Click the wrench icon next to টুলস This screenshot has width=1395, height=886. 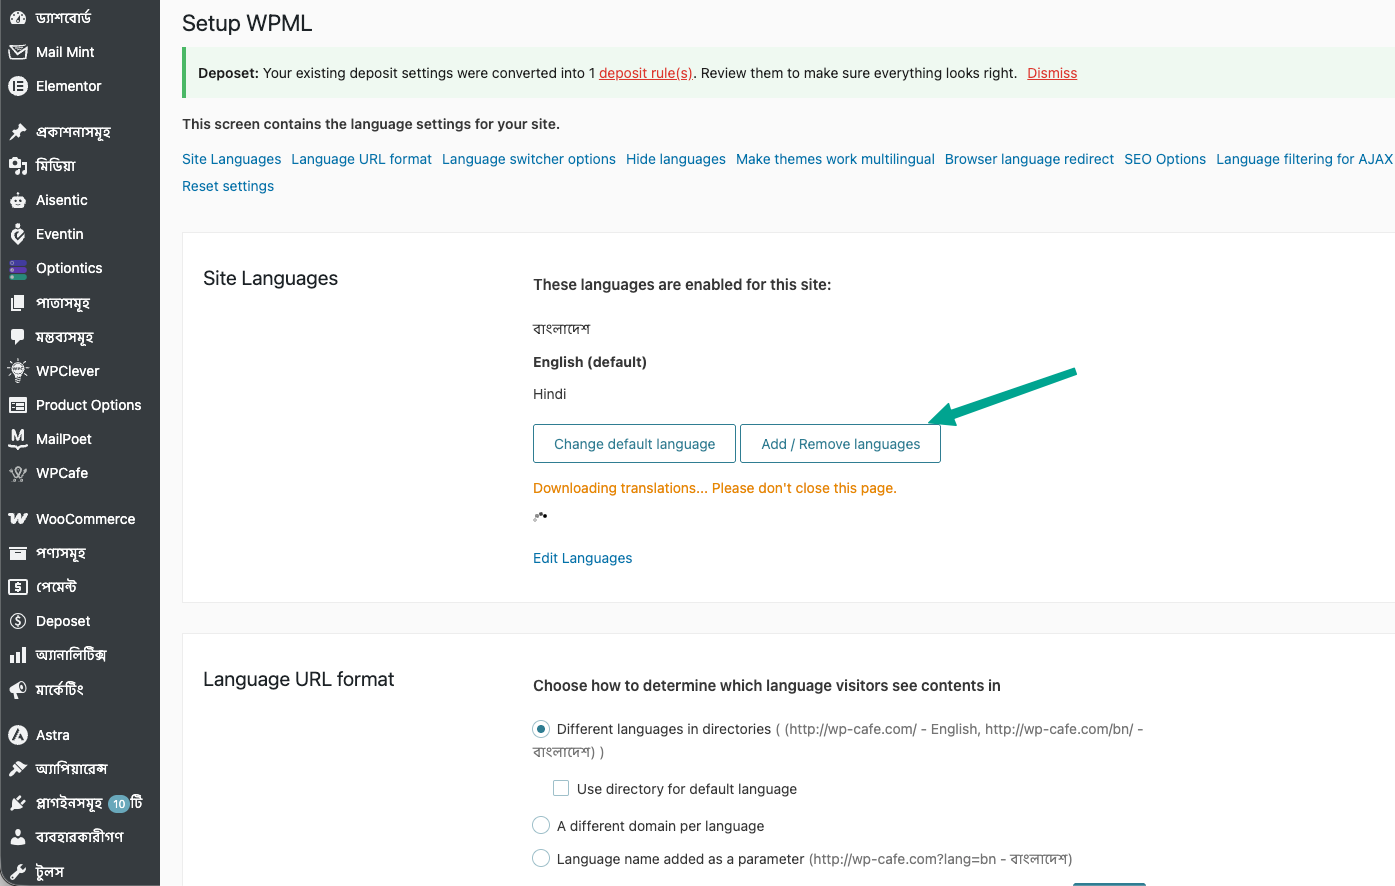tap(18, 871)
